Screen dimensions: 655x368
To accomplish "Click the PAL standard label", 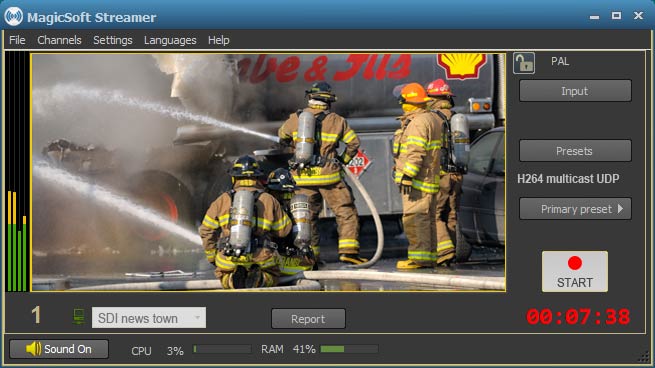I will pyautogui.click(x=560, y=61).
